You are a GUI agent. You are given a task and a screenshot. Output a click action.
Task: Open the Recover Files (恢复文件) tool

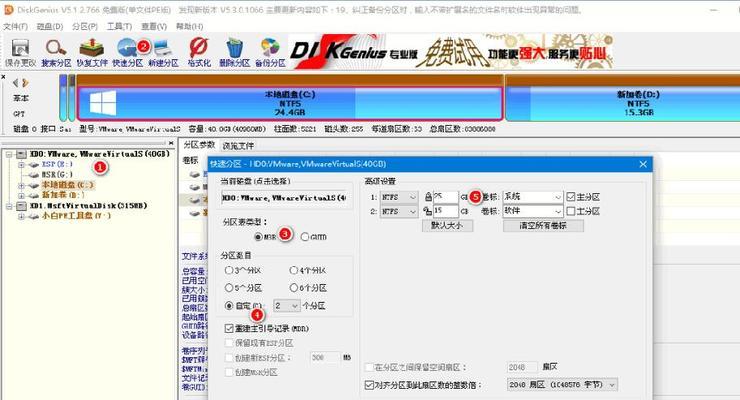pos(92,52)
